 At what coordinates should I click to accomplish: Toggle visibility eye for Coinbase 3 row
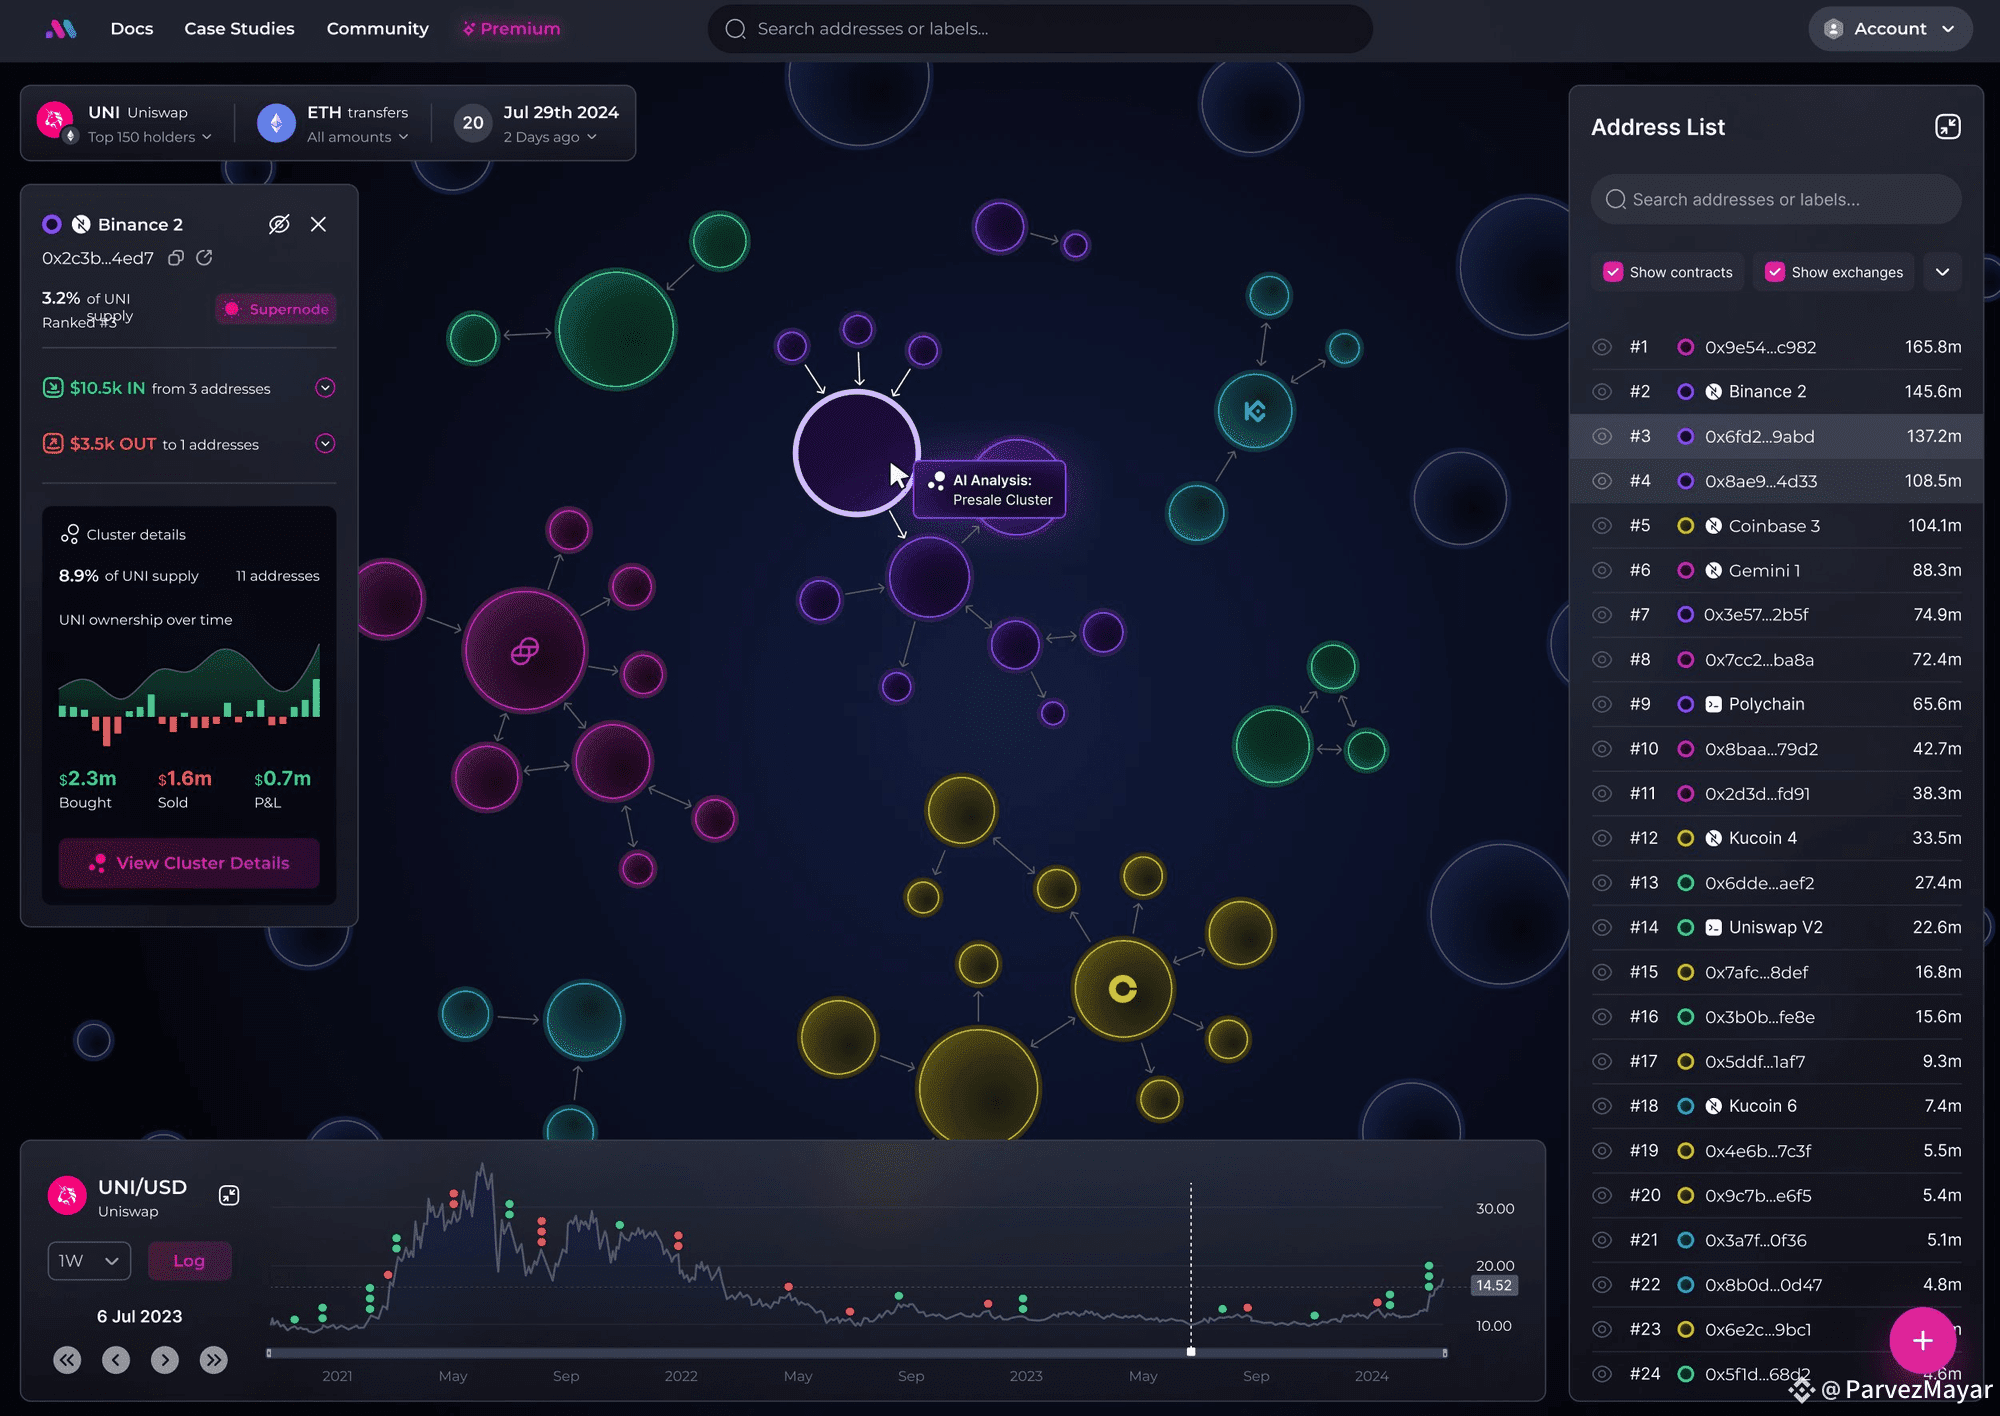1602,526
